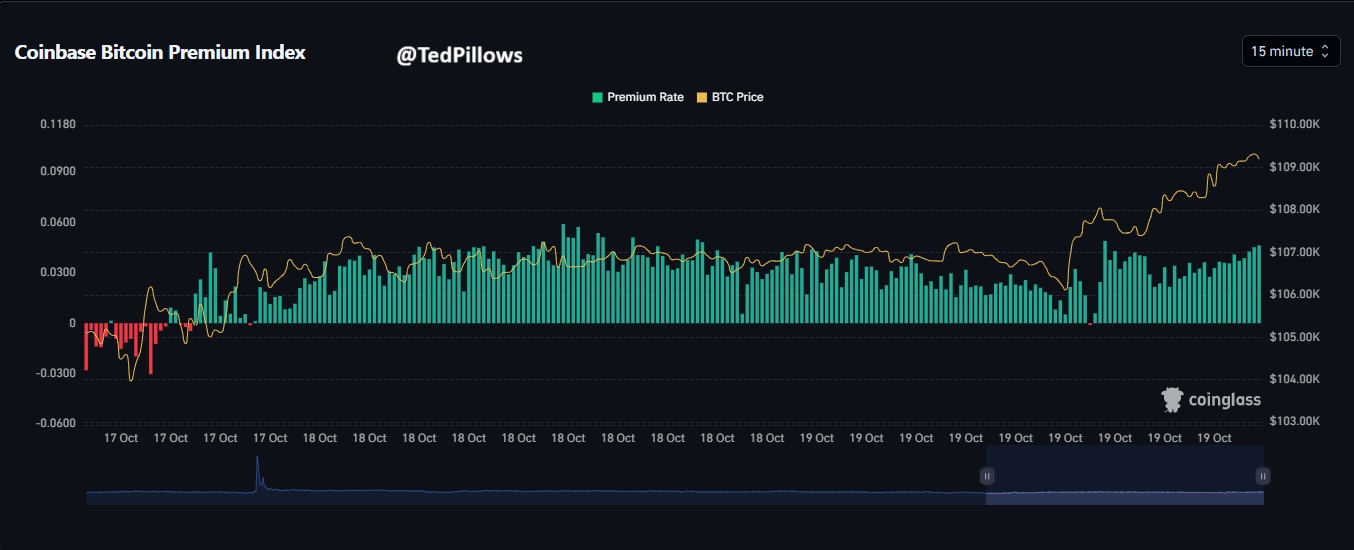Click the $103.00K right axis label

(x=1295, y=421)
